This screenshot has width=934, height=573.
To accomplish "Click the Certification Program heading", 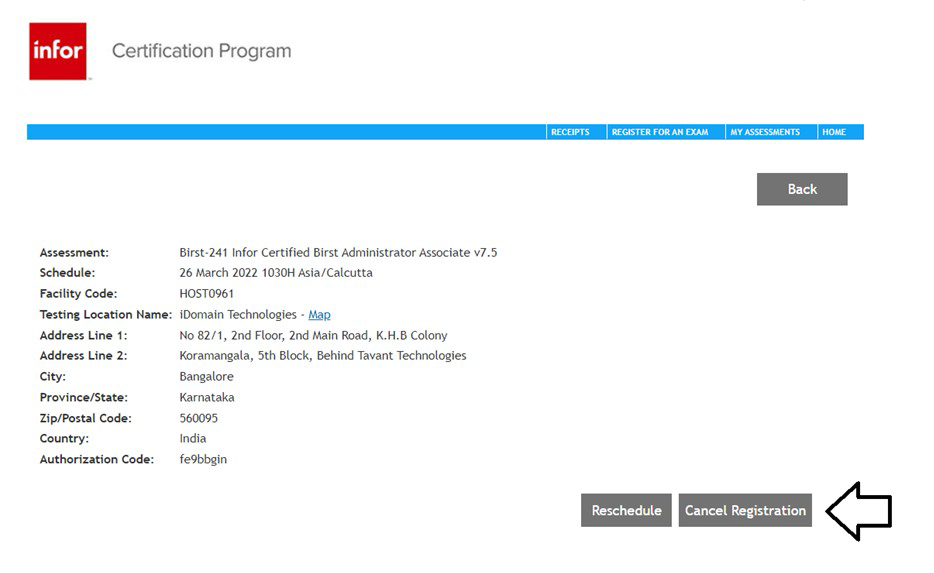I will click(201, 51).
